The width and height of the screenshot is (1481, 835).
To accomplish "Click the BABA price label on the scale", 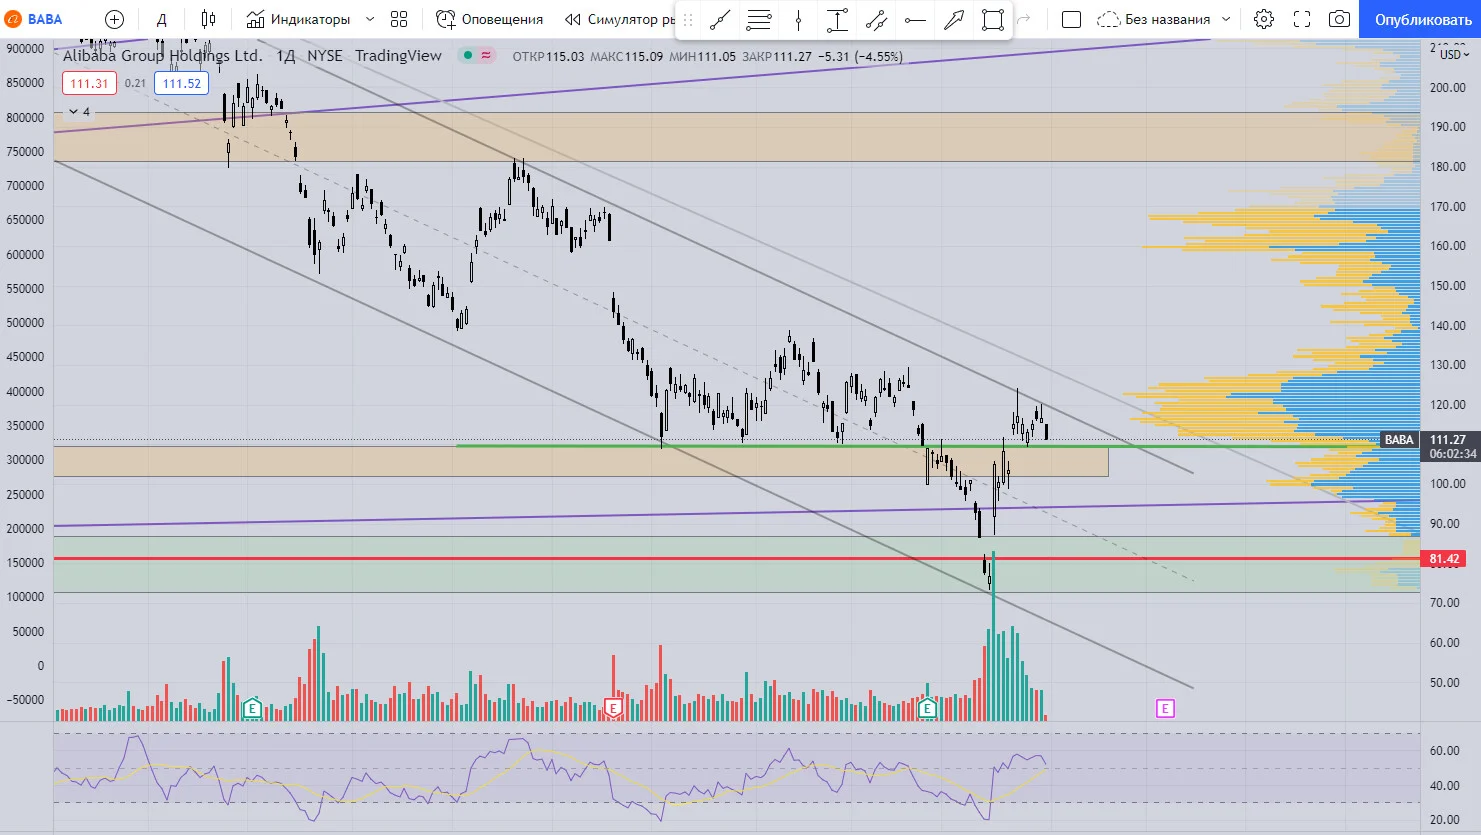I will 1399,440.
